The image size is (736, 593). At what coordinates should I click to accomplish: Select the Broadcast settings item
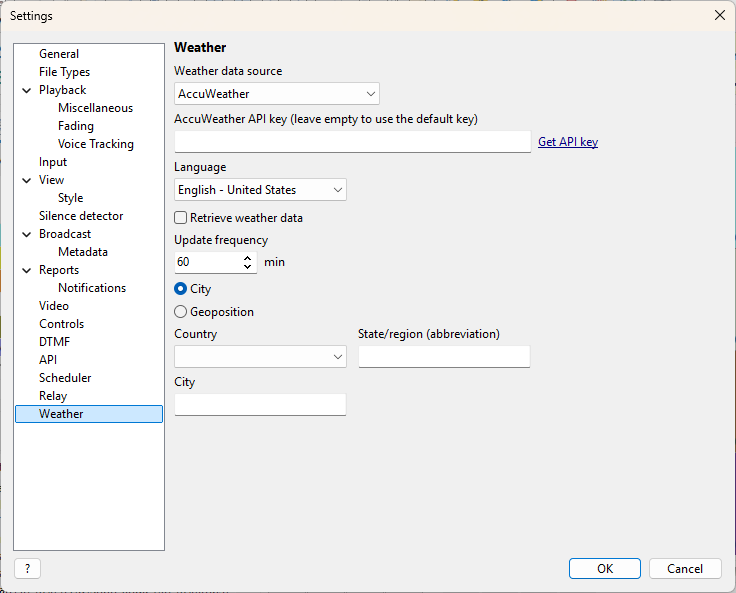65,234
